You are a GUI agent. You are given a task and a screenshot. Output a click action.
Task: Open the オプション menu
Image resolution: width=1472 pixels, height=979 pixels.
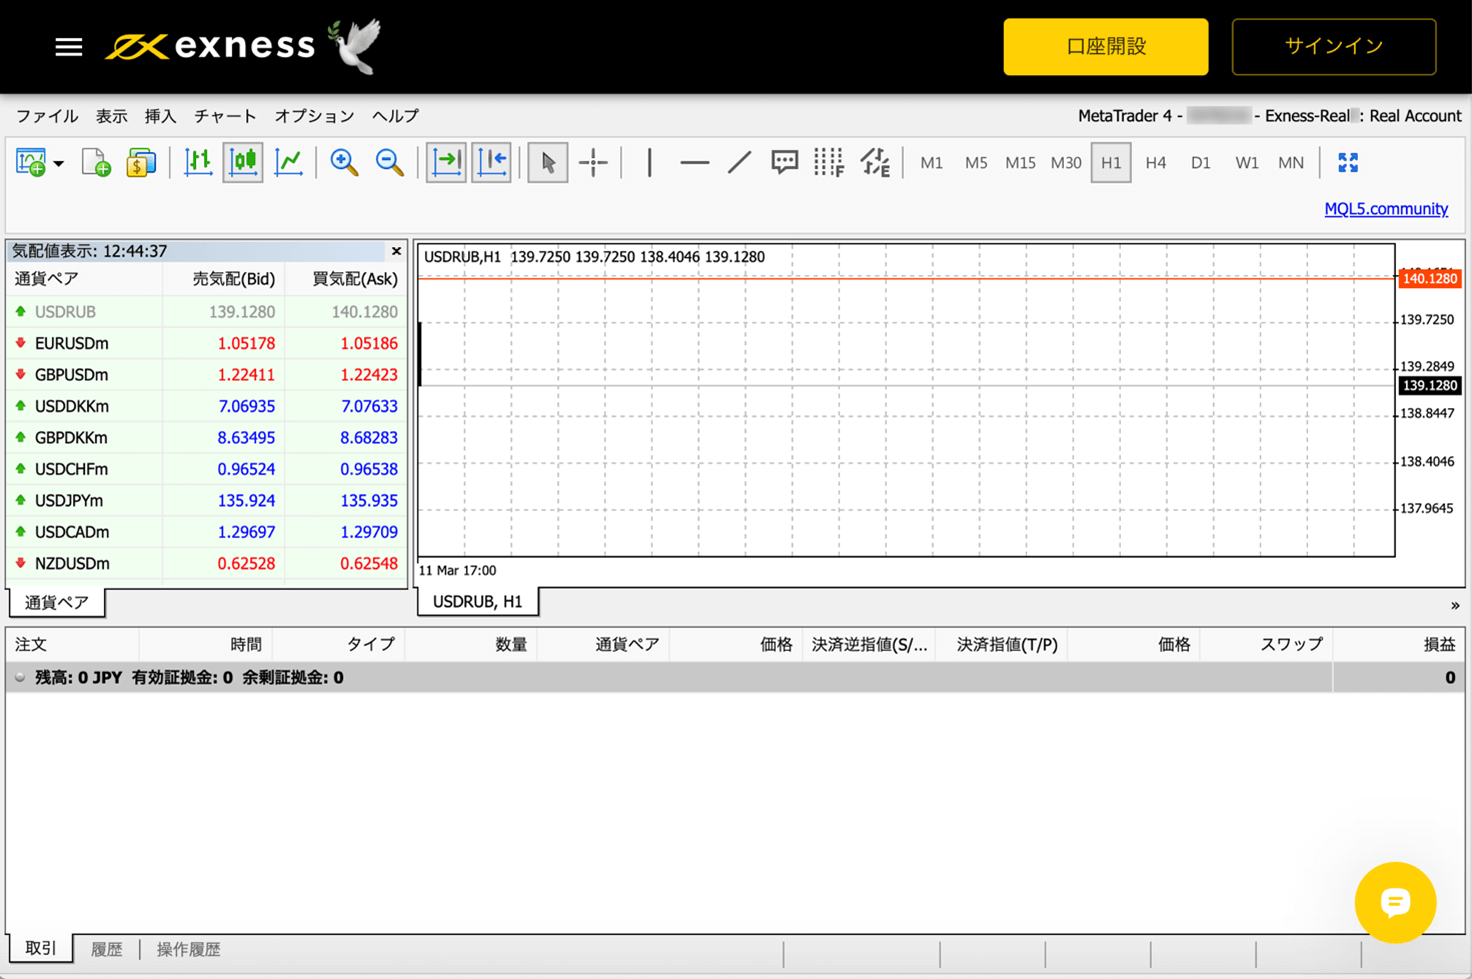[x=314, y=116]
